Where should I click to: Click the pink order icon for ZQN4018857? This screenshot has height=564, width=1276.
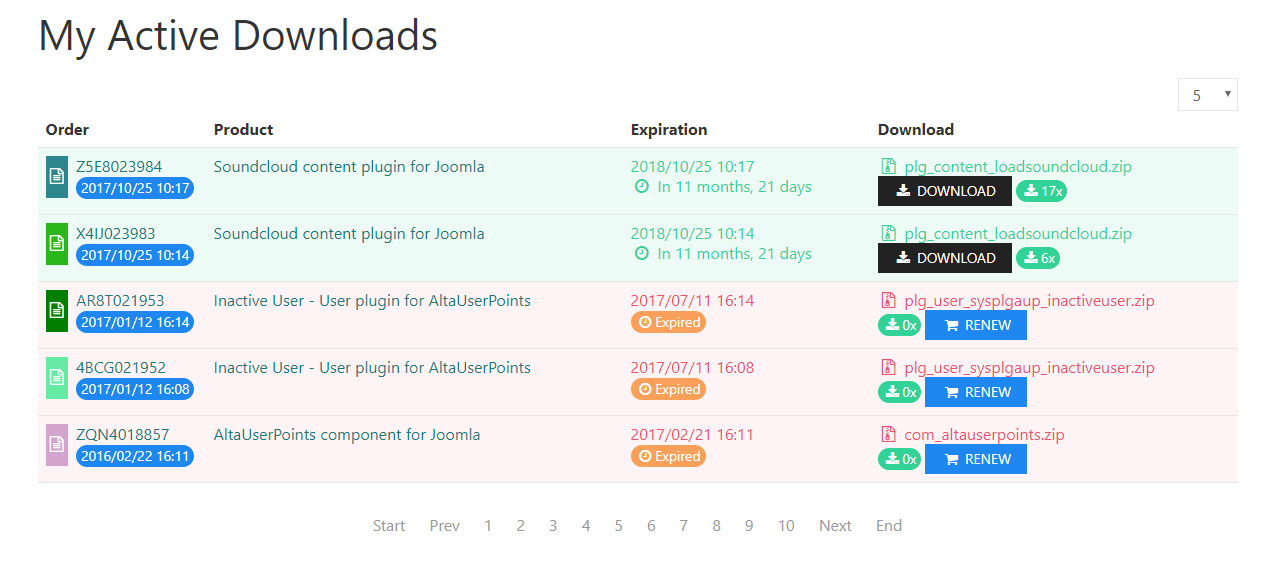tap(57, 445)
